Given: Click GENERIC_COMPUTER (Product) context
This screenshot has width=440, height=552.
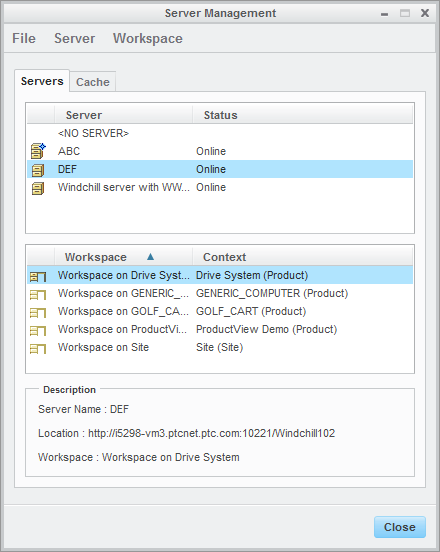Looking at the screenshot, I should (272, 293).
